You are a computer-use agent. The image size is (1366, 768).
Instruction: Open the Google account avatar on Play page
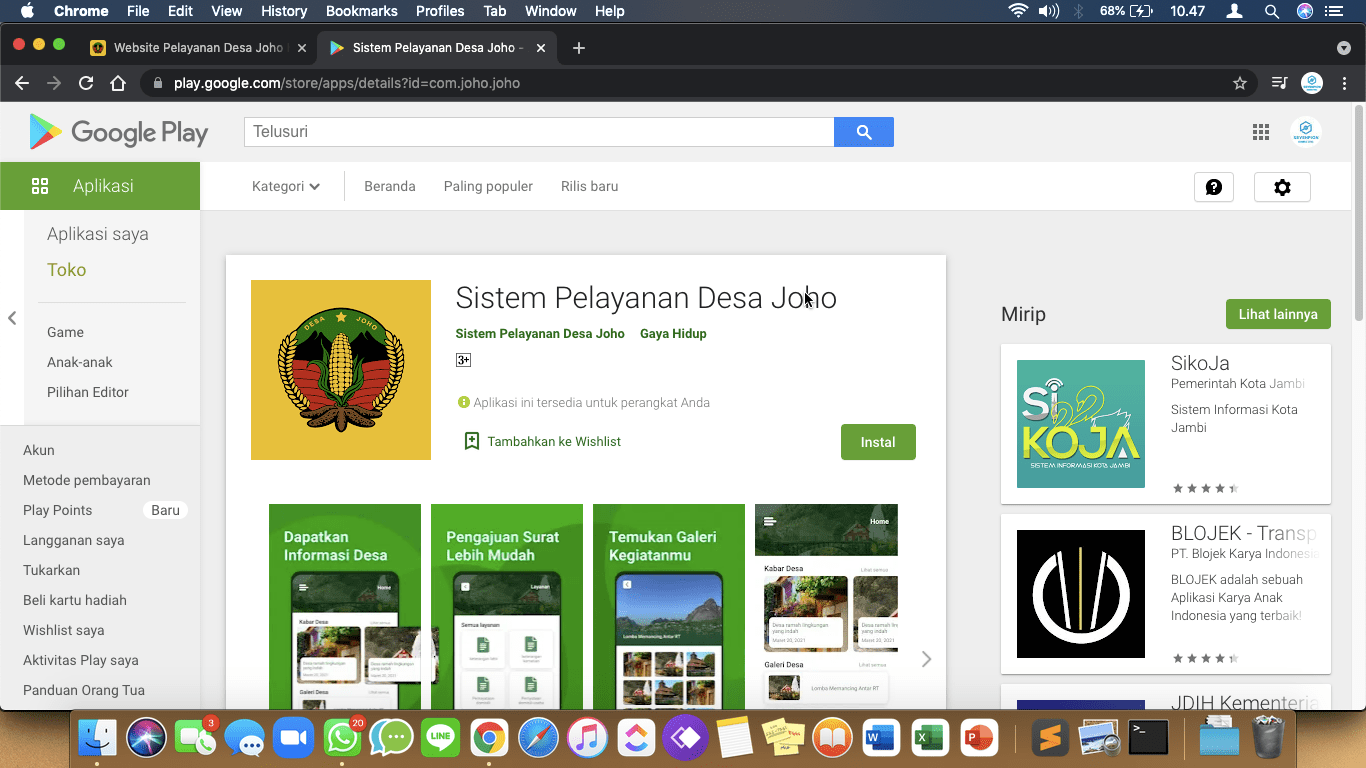pyautogui.click(x=1306, y=132)
